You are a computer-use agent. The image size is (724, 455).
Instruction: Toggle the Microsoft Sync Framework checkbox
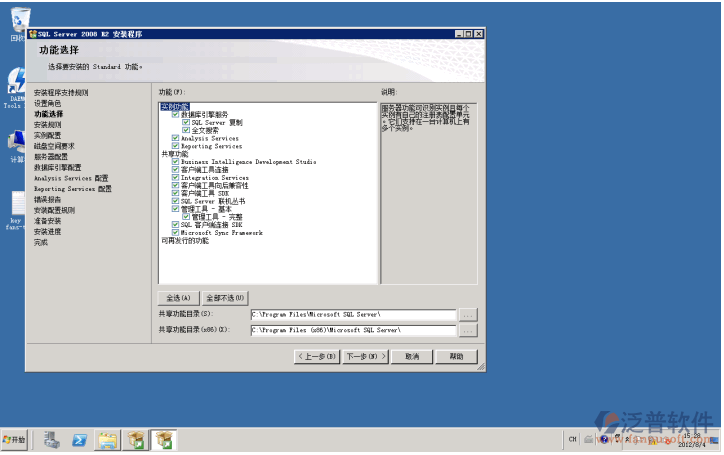pos(176,233)
